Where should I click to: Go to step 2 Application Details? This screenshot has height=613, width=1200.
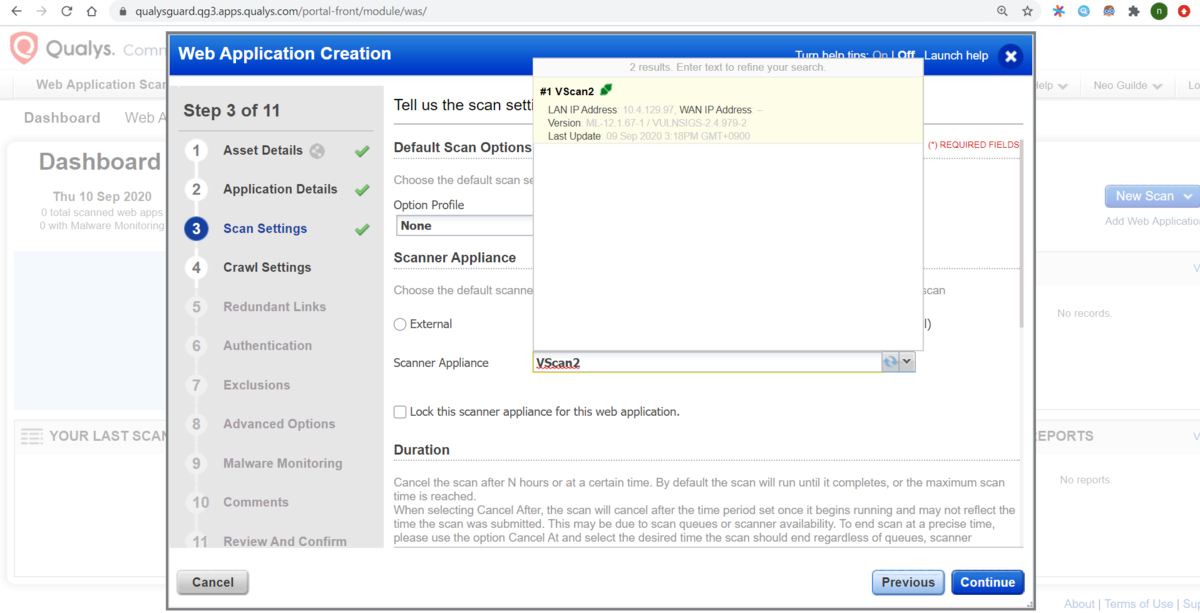tap(280, 189)
